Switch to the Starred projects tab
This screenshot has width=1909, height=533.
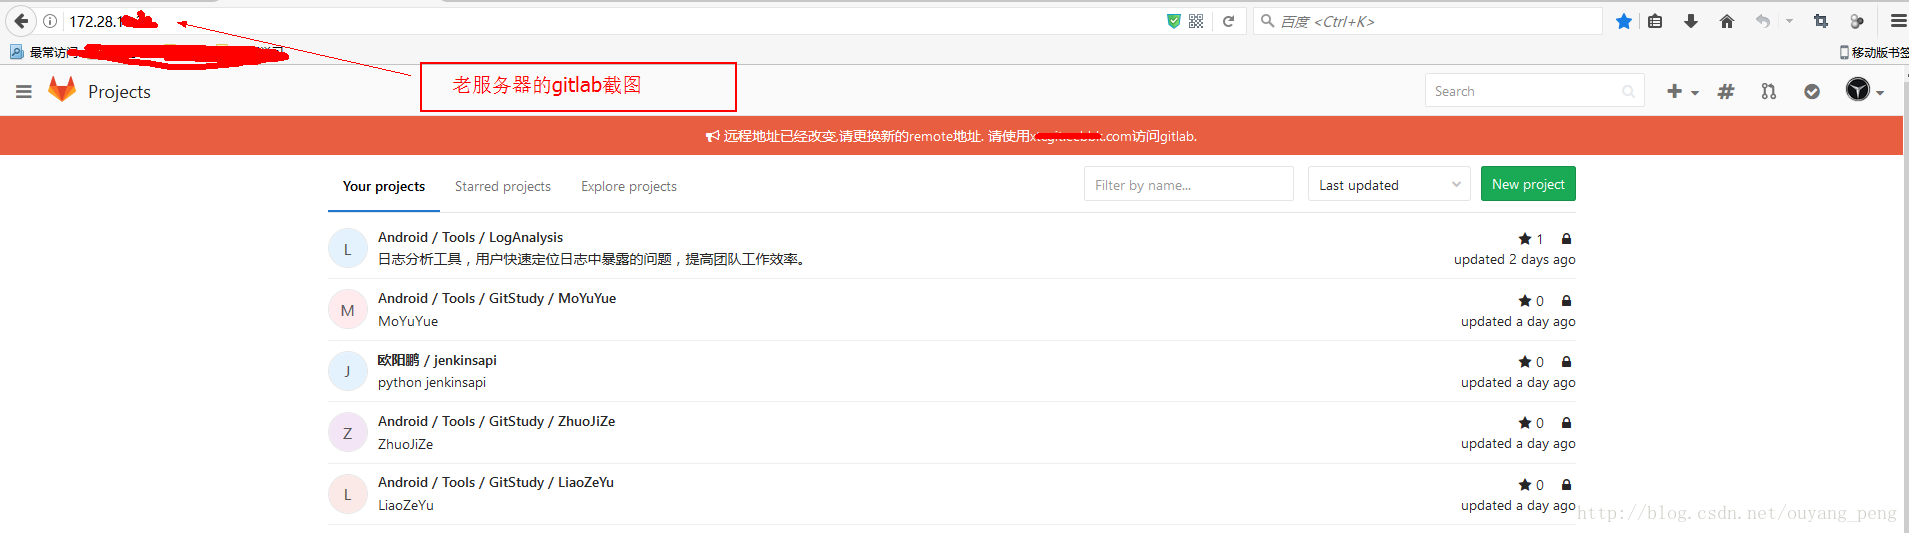coord(502,186)
